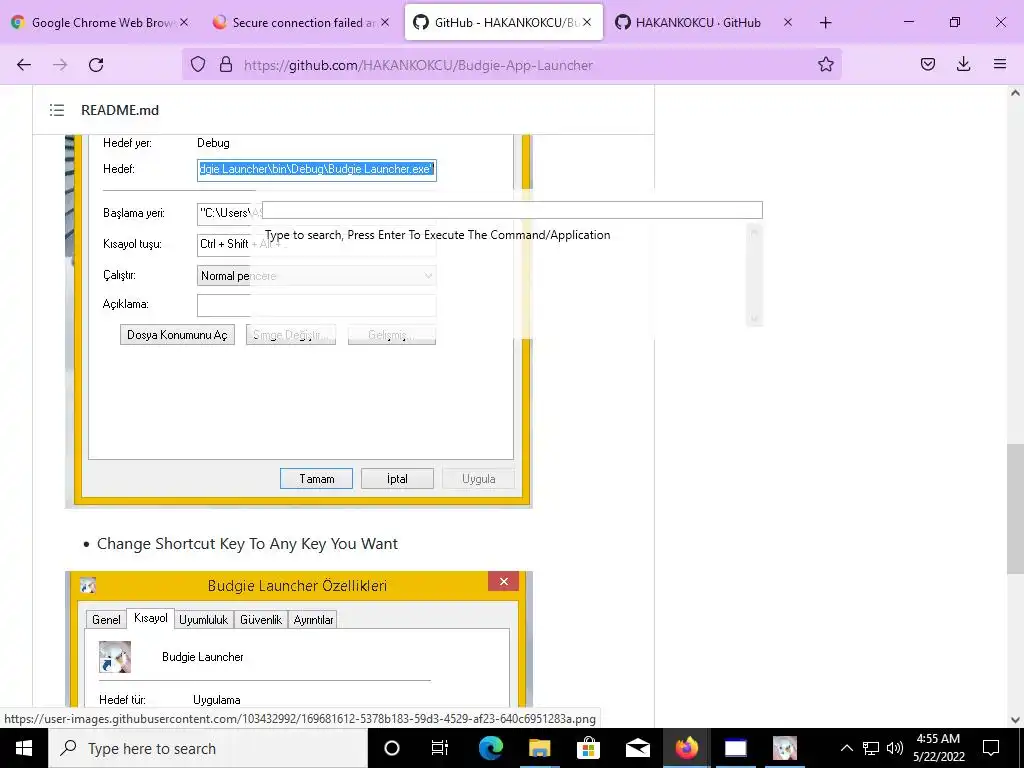Open network status tray icon
The image size is (1024, 768).
click(x=871, y=748)
